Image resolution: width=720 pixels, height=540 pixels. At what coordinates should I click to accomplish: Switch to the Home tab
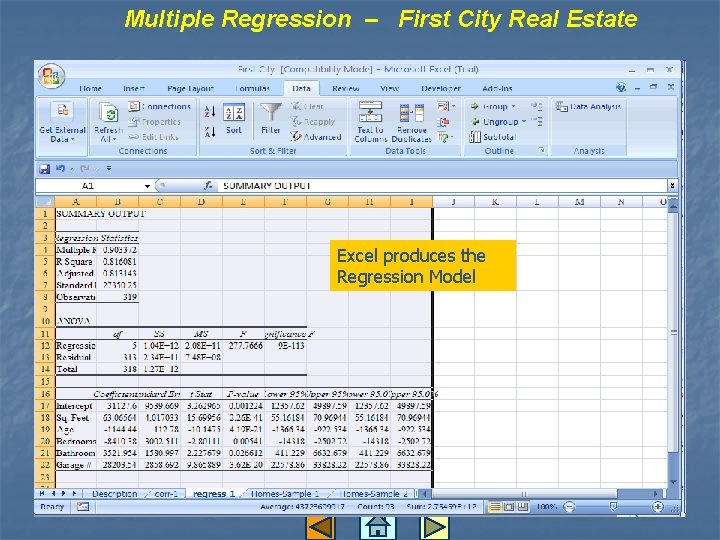point(90,88)
